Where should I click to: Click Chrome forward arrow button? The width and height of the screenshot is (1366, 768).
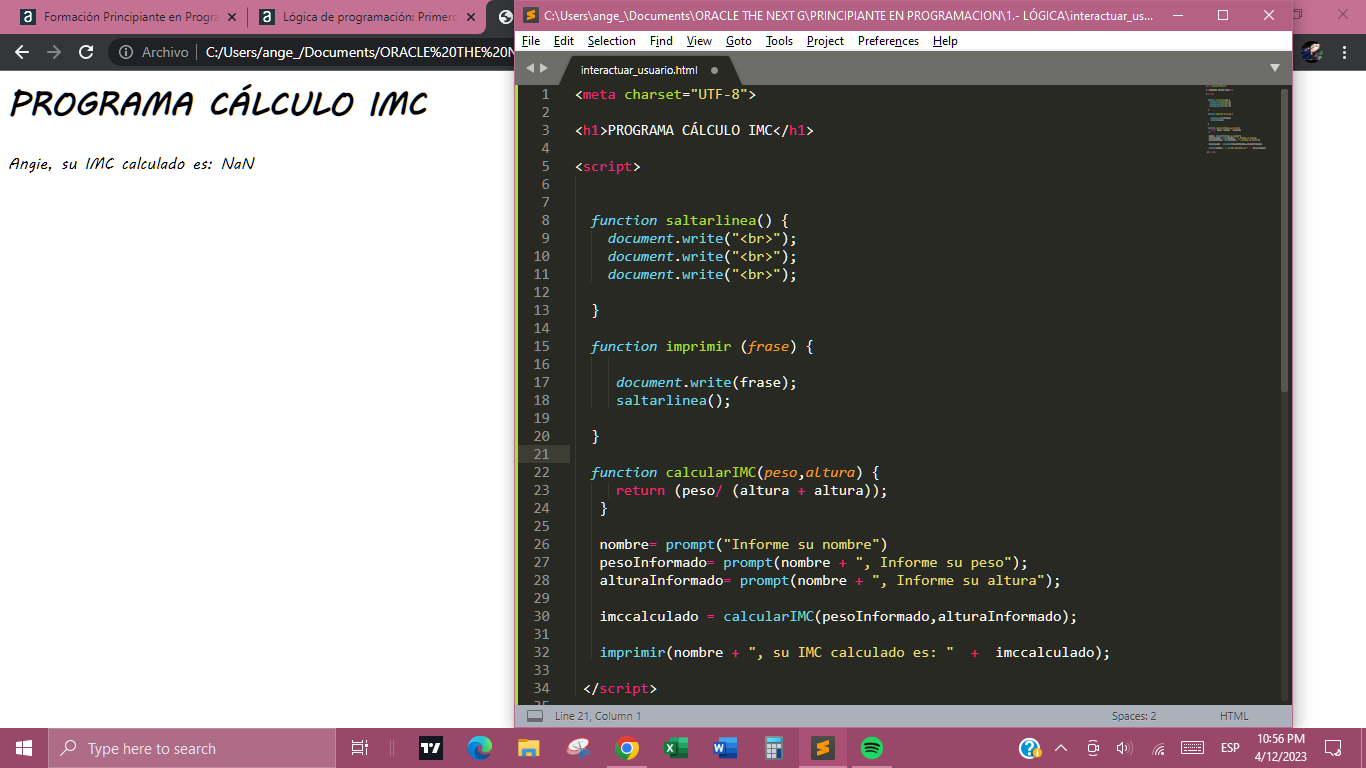click(x=54, y=52)
